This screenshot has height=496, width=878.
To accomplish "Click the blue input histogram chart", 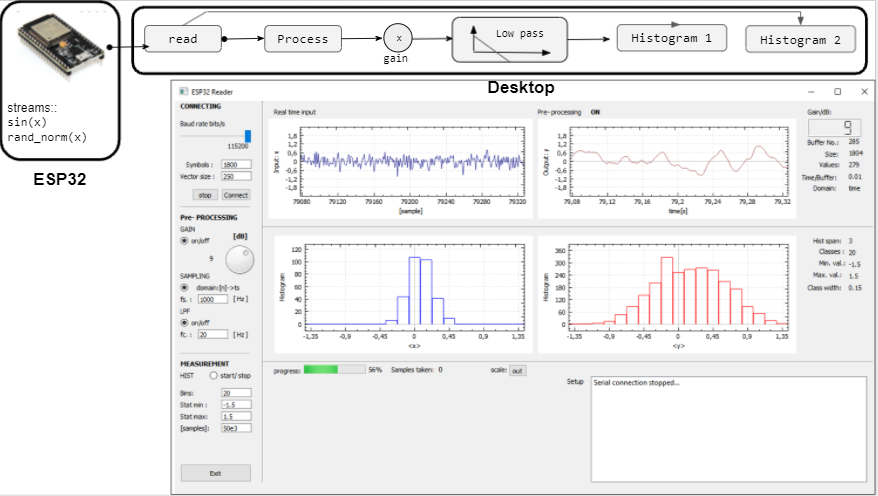I will [401, 294].
